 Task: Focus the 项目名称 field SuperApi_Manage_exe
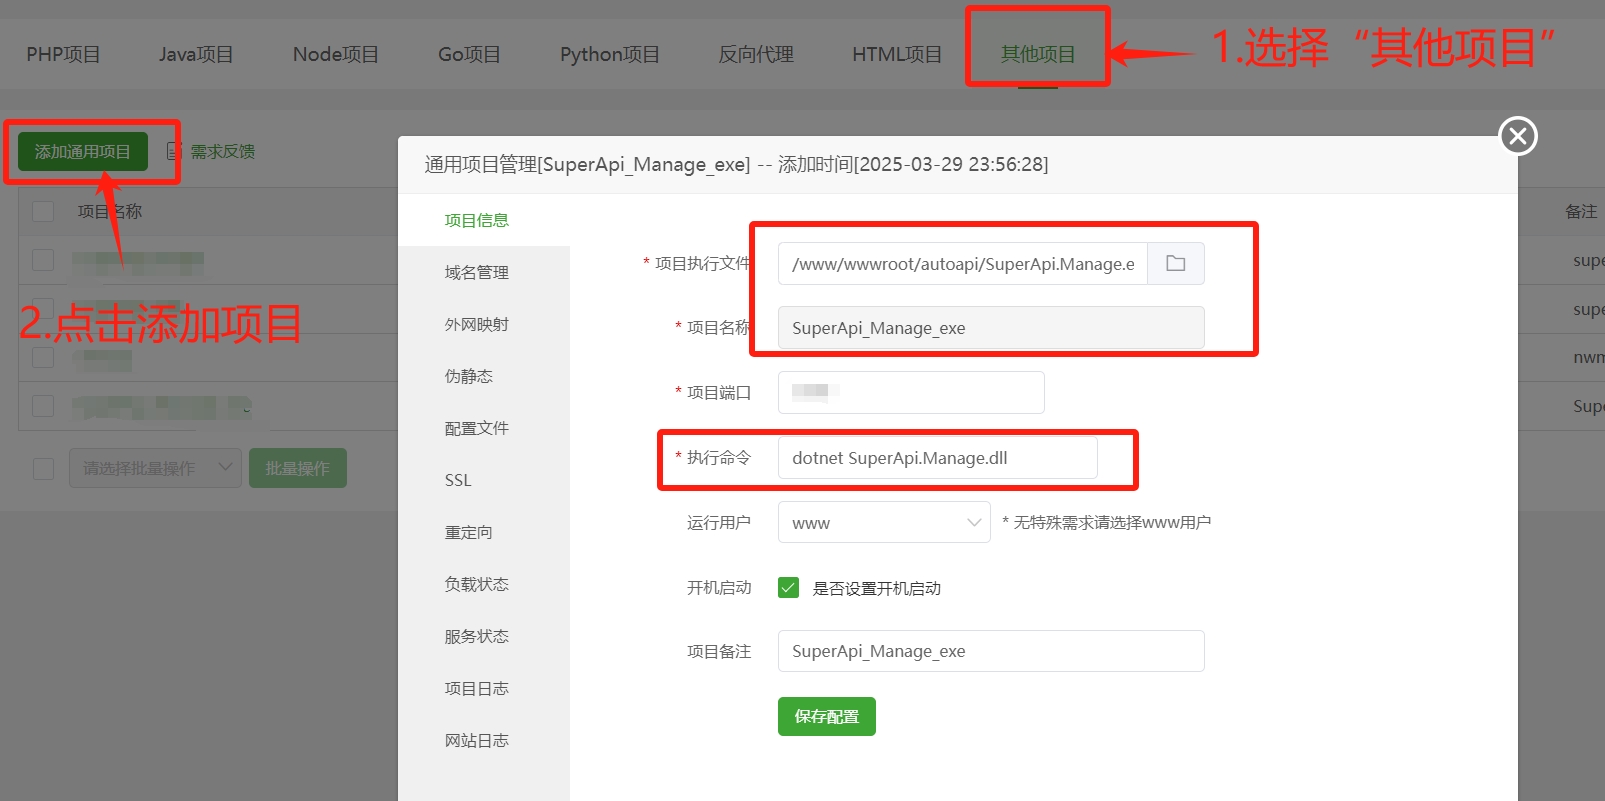pyautogui.click(x=991, y=328)
